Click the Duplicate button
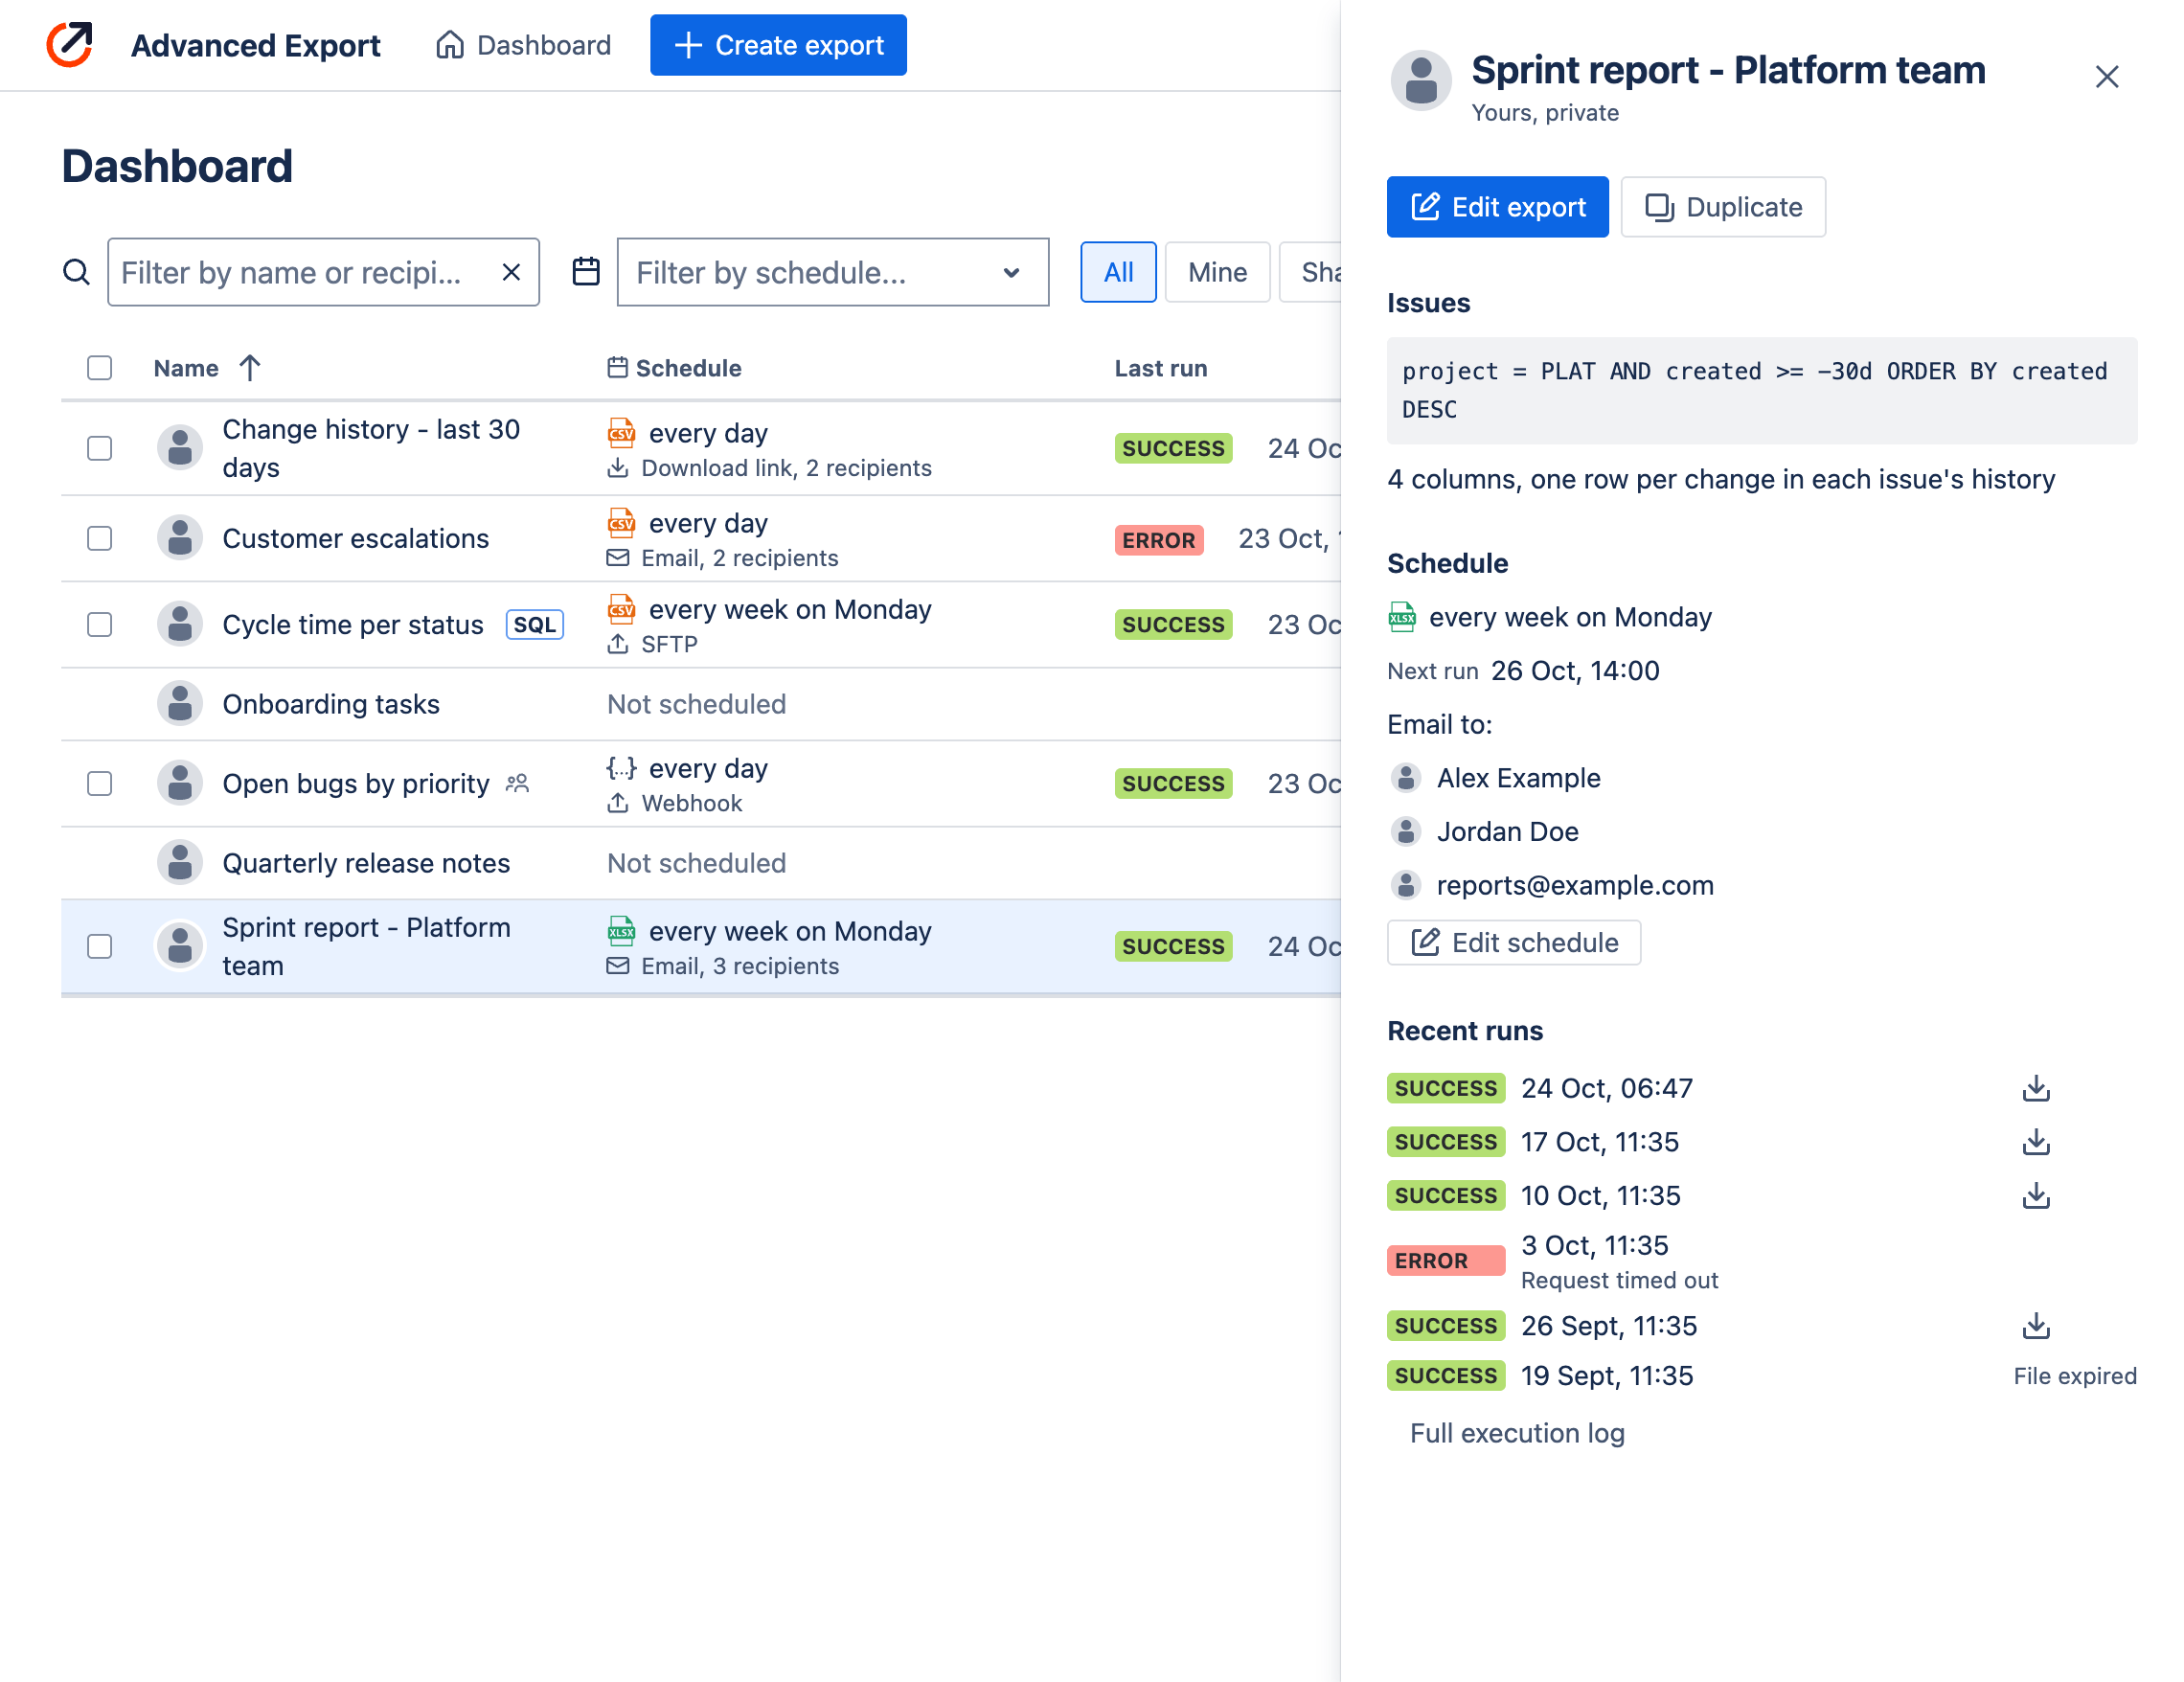2184x1682 pixels. click(x=1723, y=207)
